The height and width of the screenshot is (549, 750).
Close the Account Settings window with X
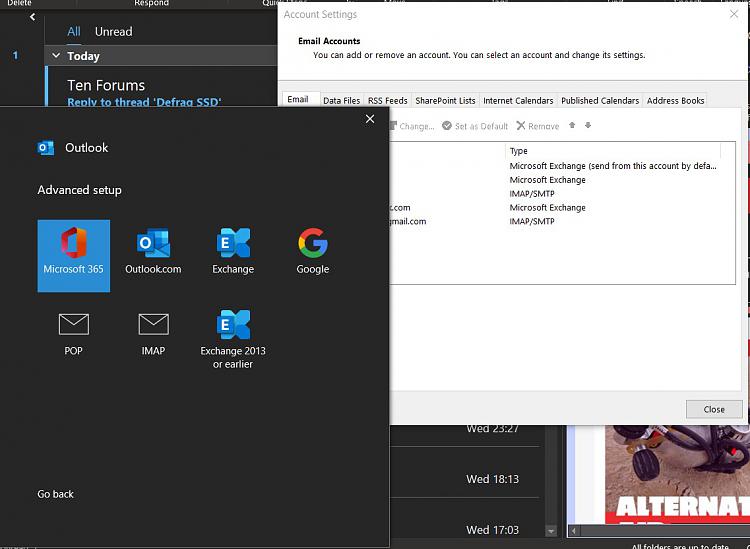734,14
